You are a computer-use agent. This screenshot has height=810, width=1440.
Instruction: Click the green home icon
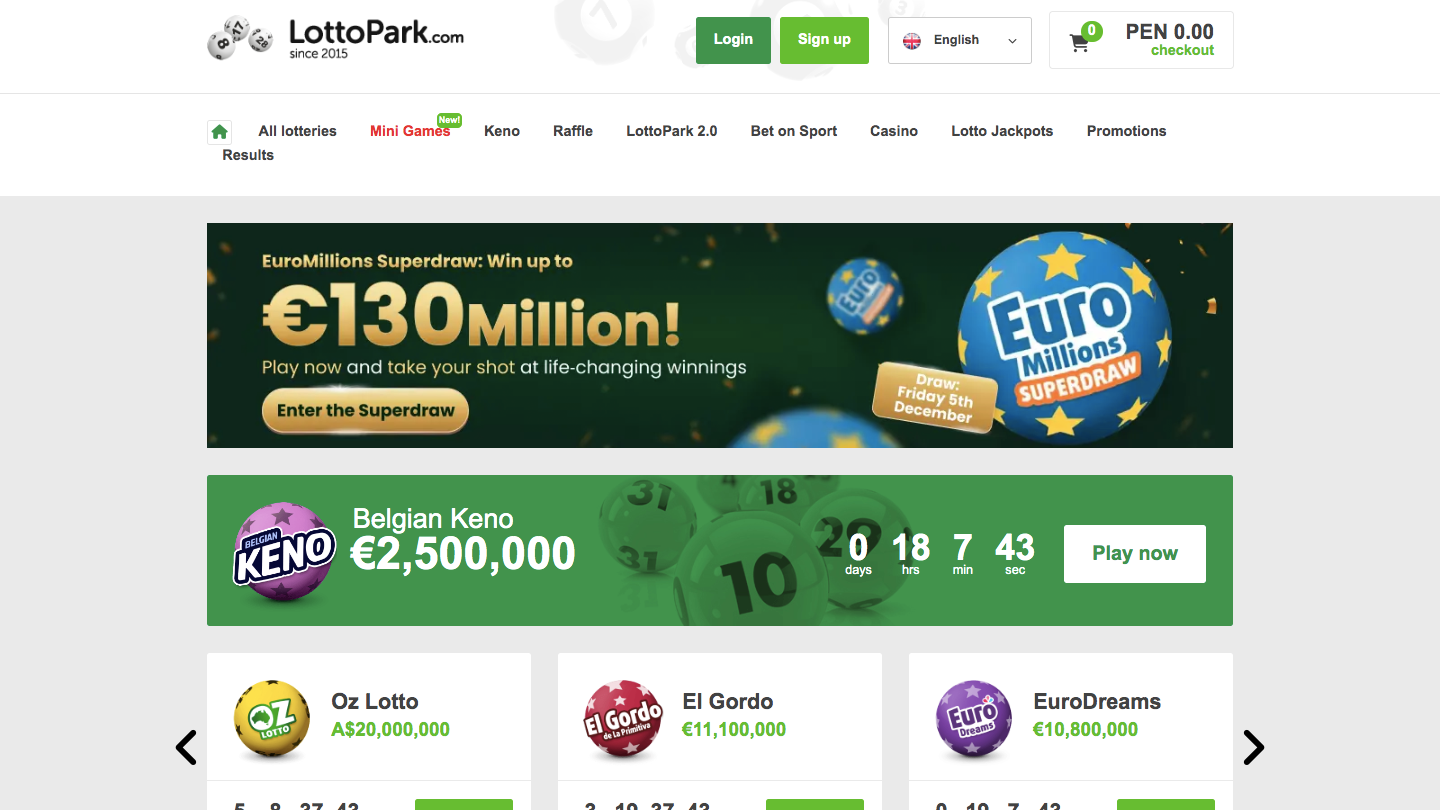click(220, 132)
